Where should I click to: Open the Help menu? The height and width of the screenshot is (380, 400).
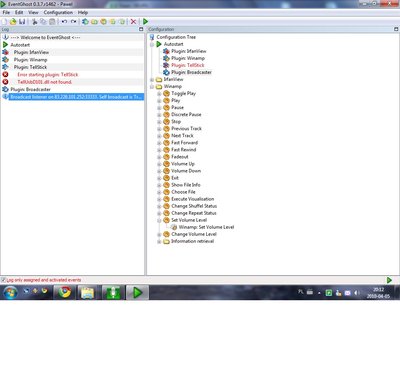[x=83, y=12]
